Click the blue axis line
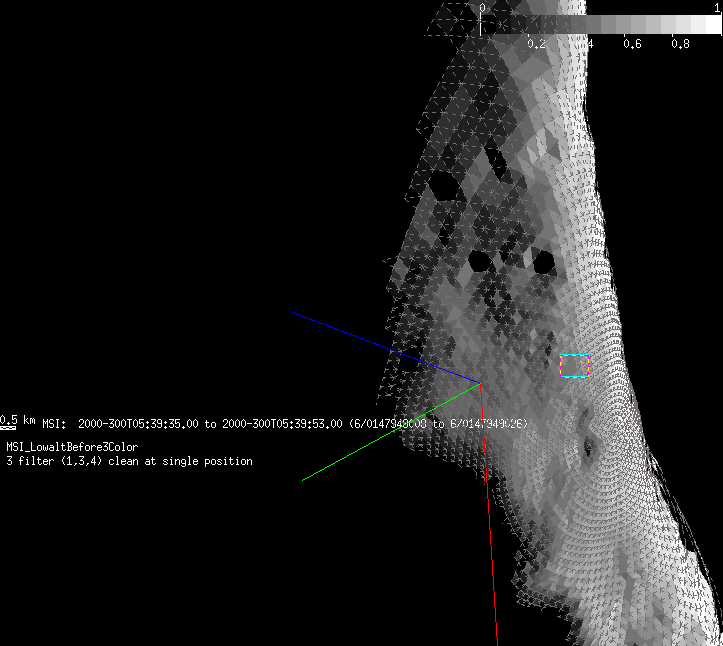This screenshot has width=723, height=646. click(385, 347)
